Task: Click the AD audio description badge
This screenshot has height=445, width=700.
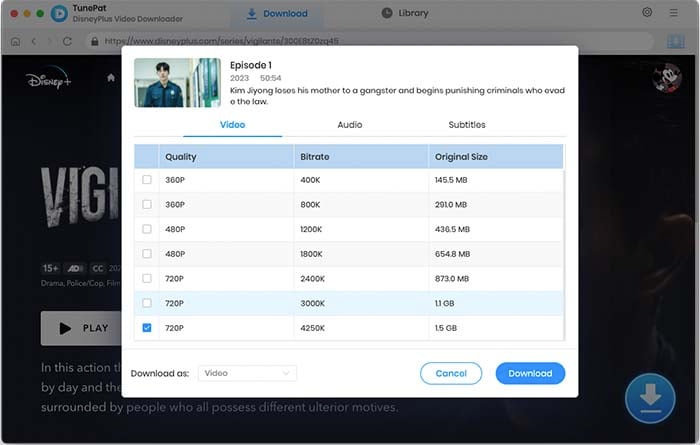Action: point(75,268)
